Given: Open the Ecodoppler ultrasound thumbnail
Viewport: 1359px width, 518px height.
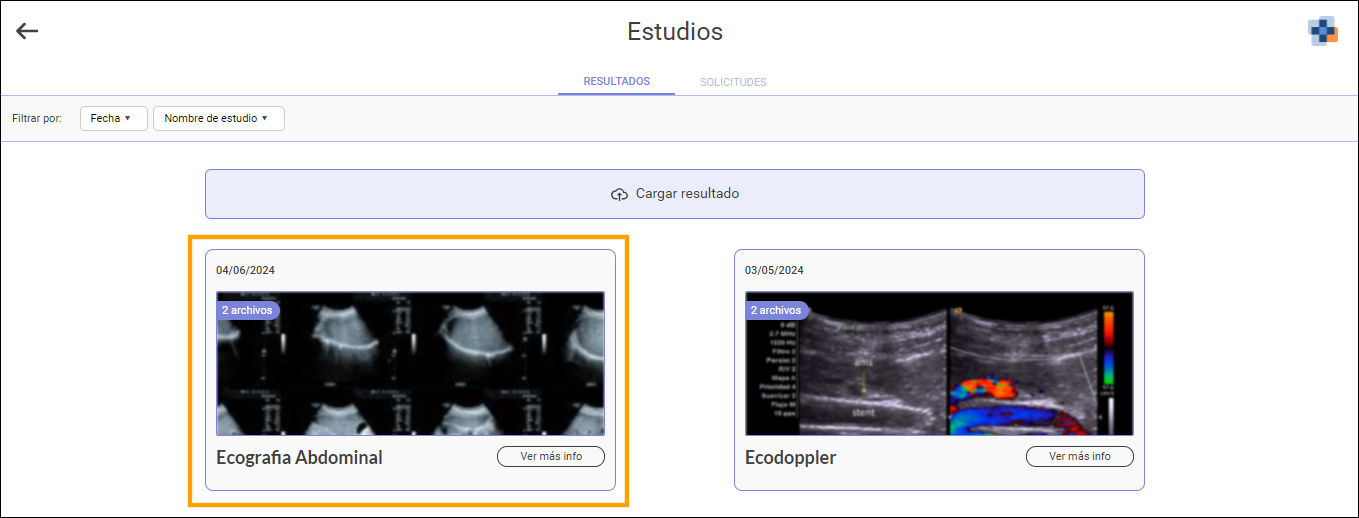Looking at the screenshot, I should [940, 363].
